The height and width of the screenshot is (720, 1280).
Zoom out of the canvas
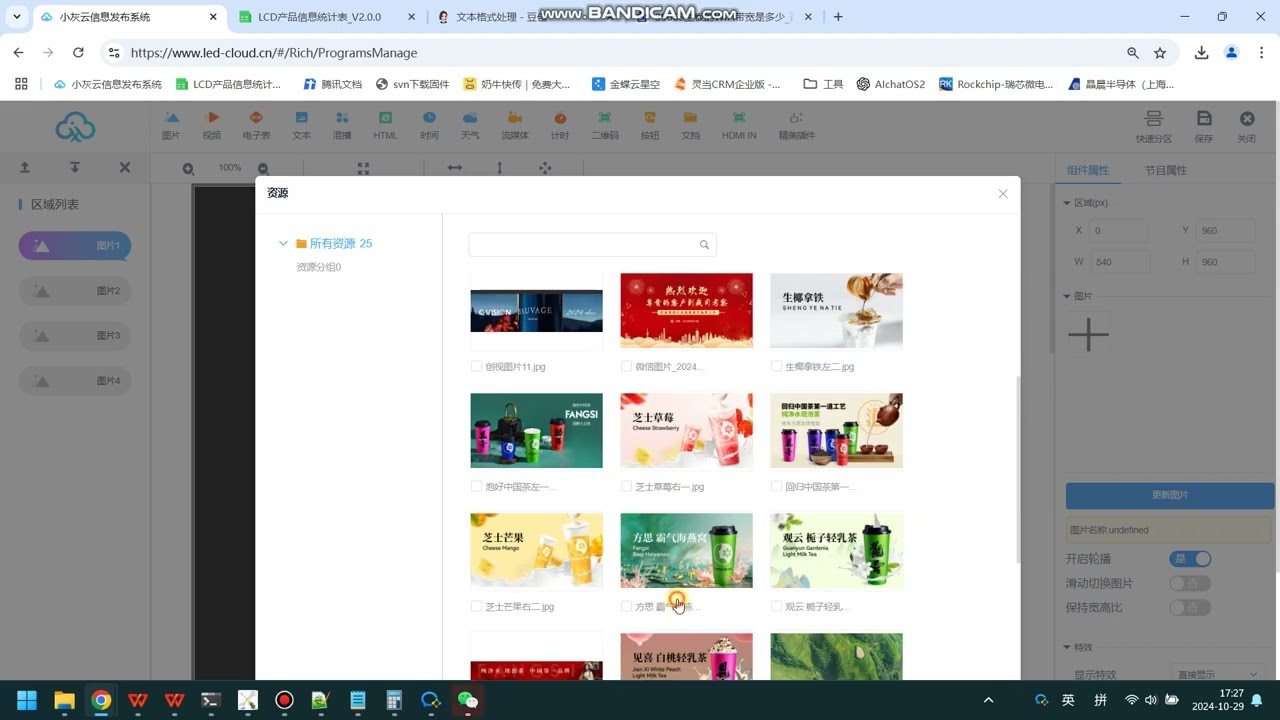(263, 169)
